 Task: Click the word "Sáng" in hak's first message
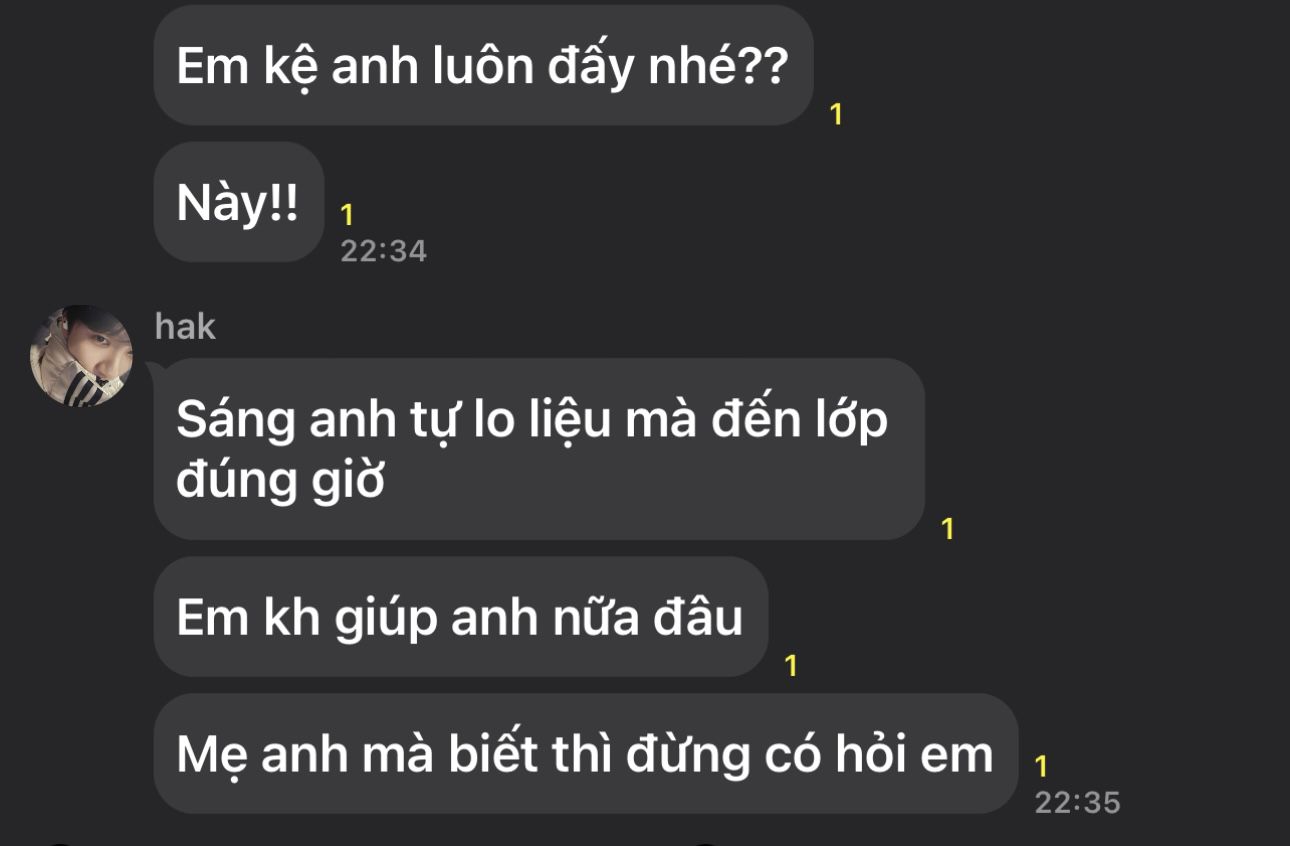pyautogui.click(x=236, y=422)
